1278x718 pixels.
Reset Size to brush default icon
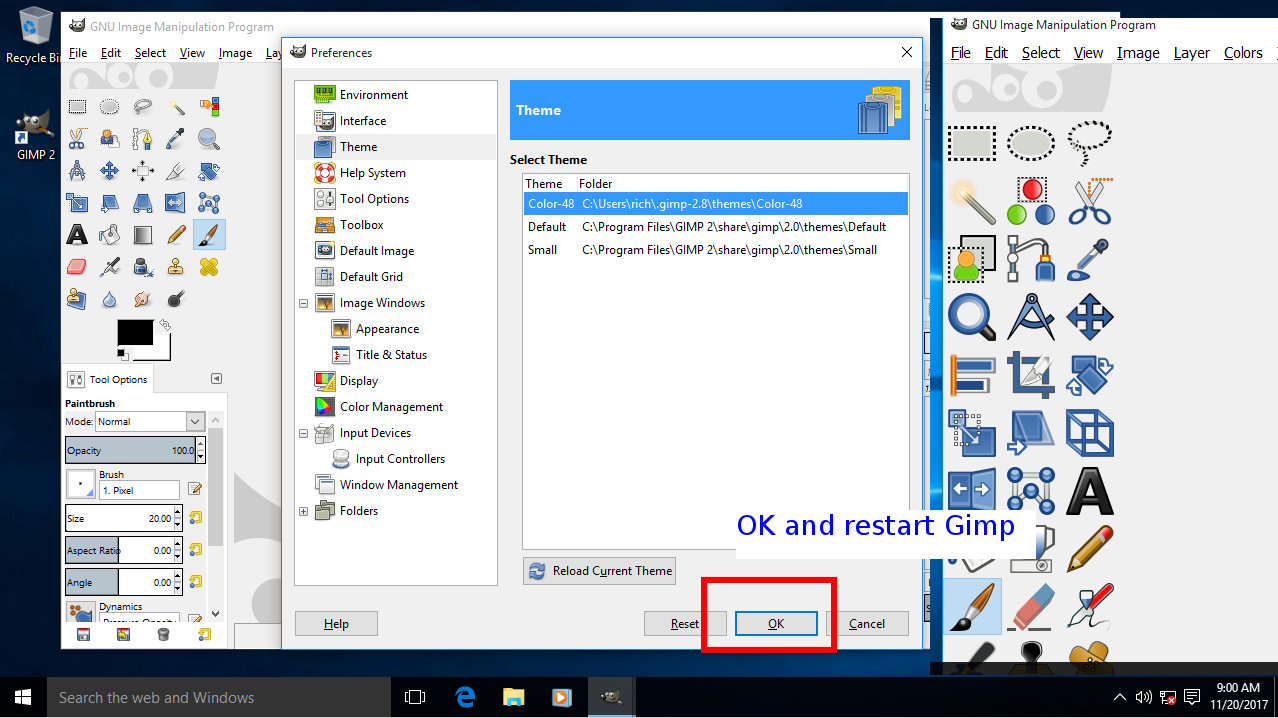pos(195,518)
